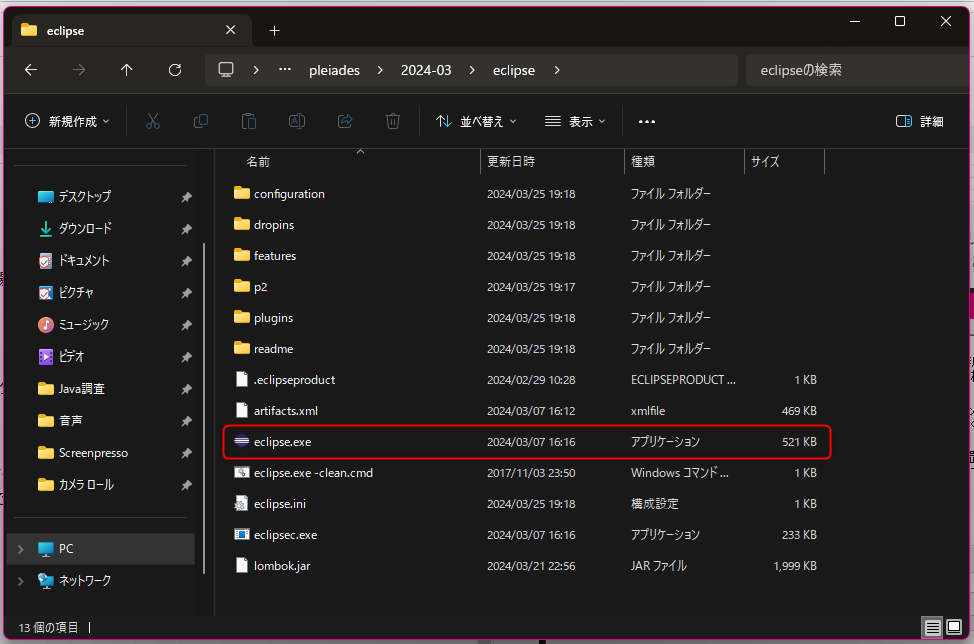Expand the ネットワーク tree node
Screen dimensions: 974x644
click(20, 581)
